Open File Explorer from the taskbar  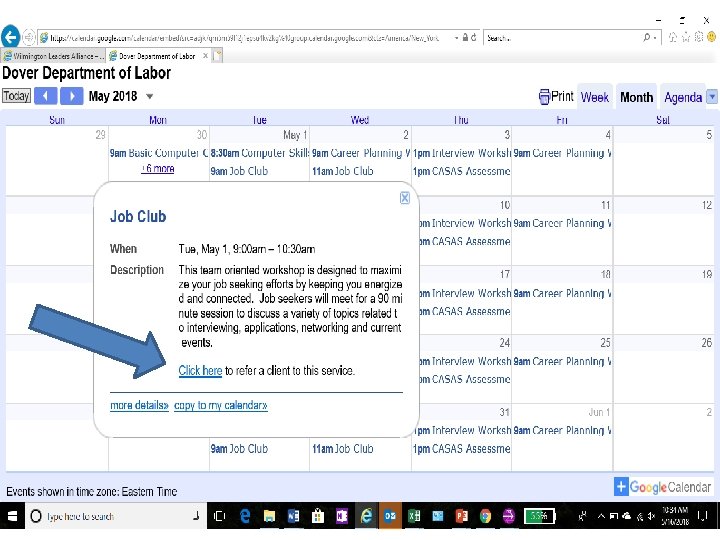[269, 516]
